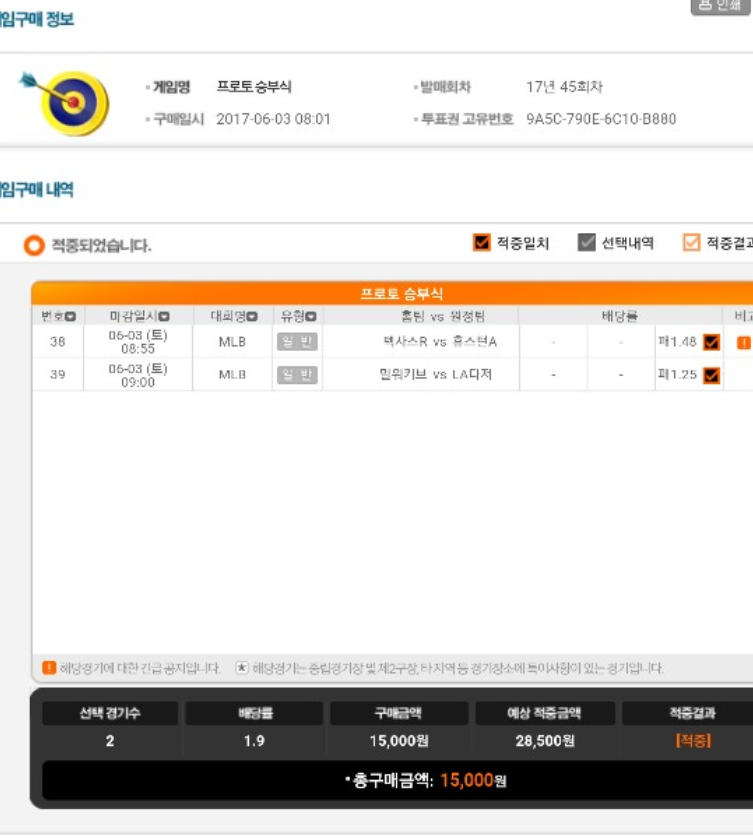The image size is (753, 838).
Task: Click the 일반 badge in row 38
Action: [297, 342]
